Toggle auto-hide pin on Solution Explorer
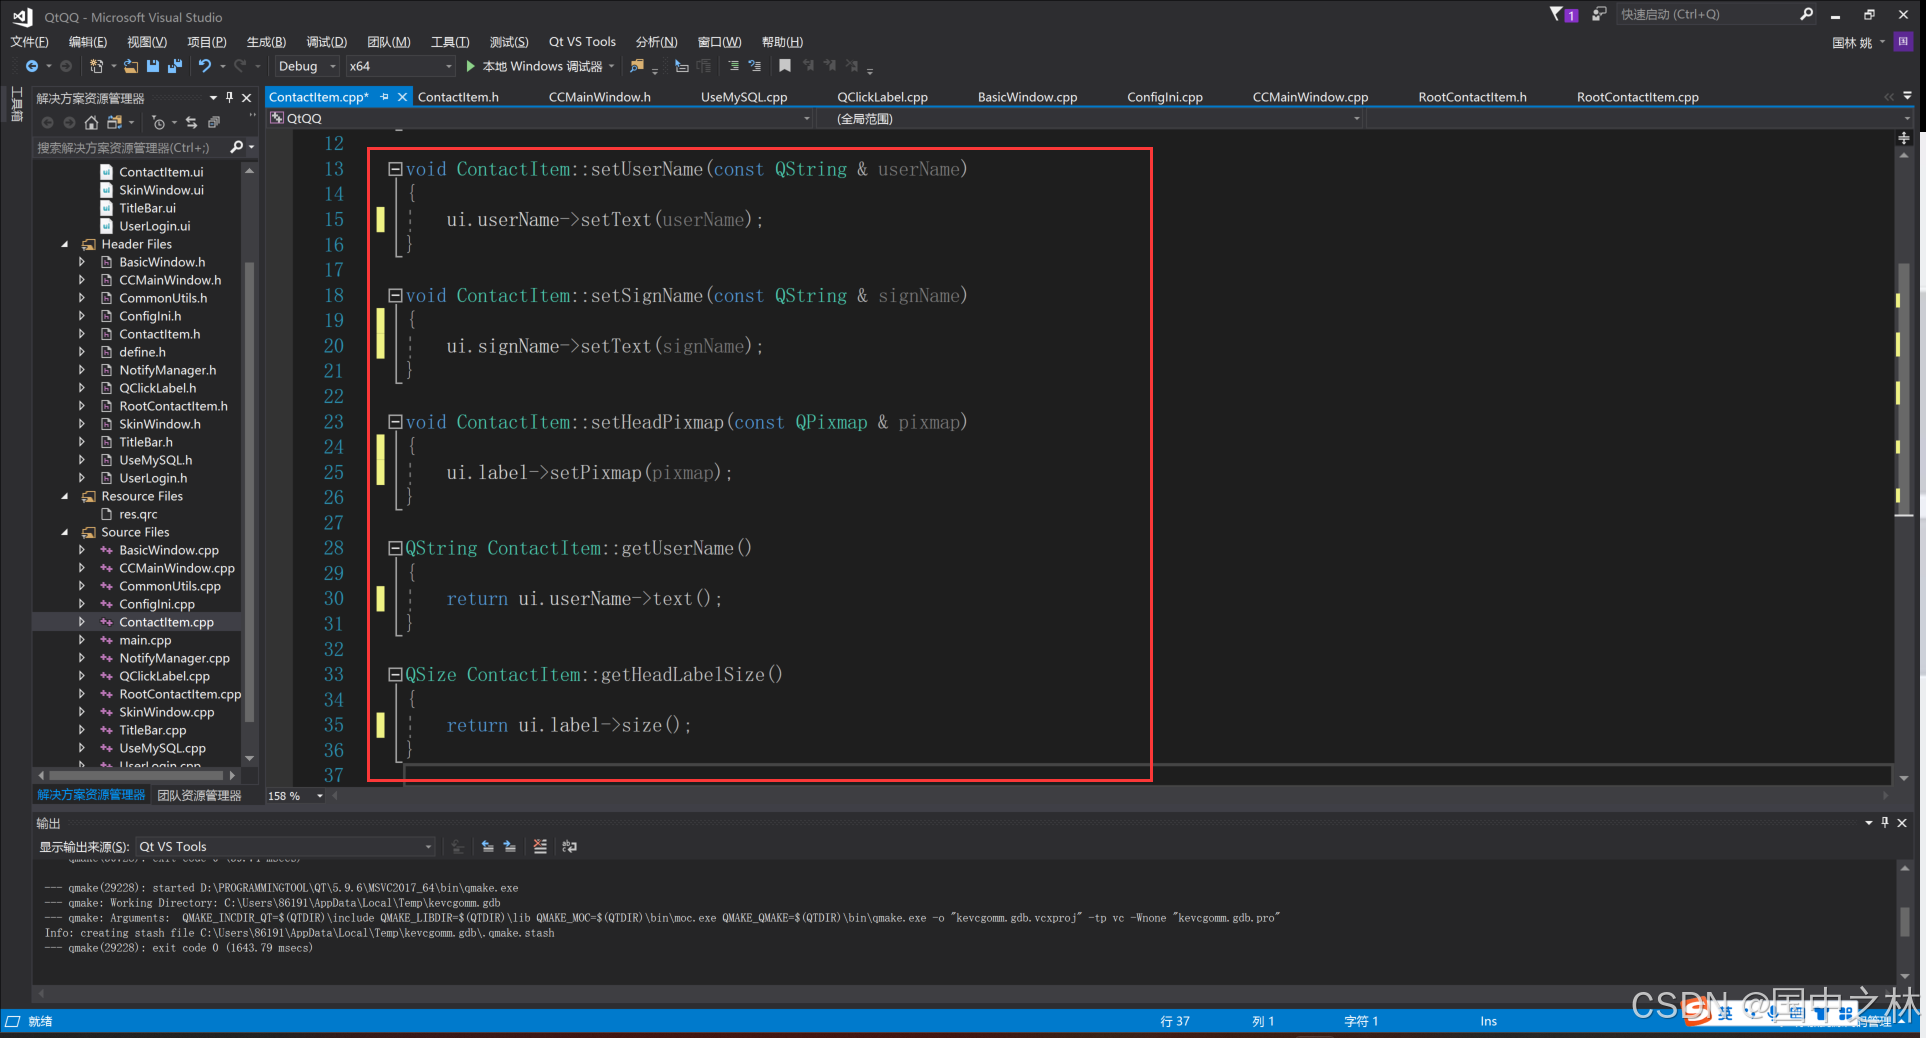The height and width of the screenshot is (1038, 1926). click(230, 97)
